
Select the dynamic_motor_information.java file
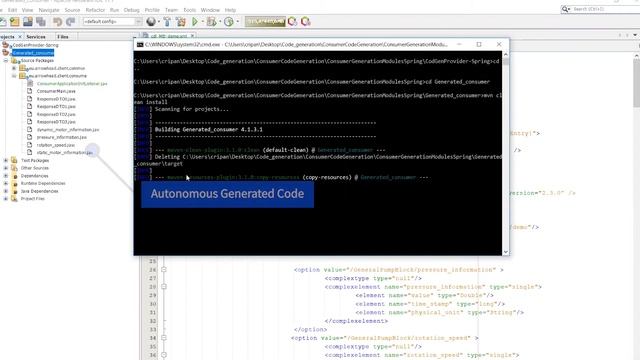point(68,130)
